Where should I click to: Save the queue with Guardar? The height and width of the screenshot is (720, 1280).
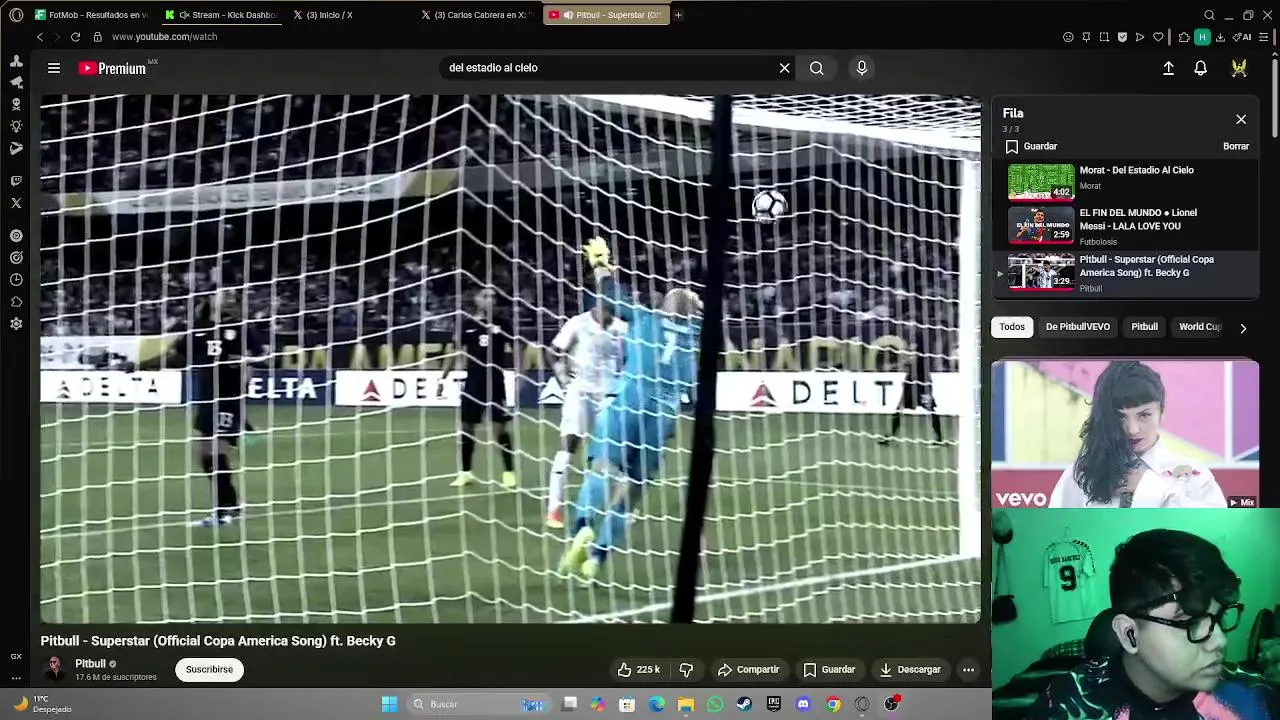click(x=1031, y=146)
